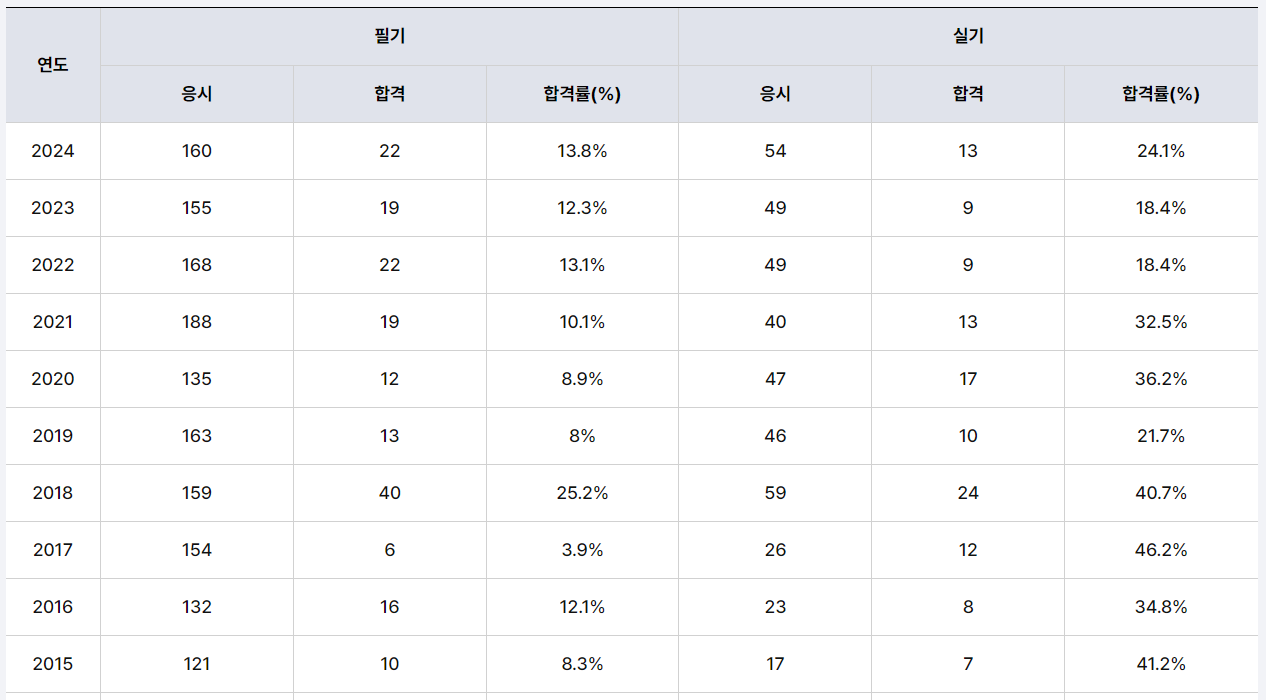Select the 32.5% cell in 2021 row
Screen dimensions: 1266x700
1160,322
